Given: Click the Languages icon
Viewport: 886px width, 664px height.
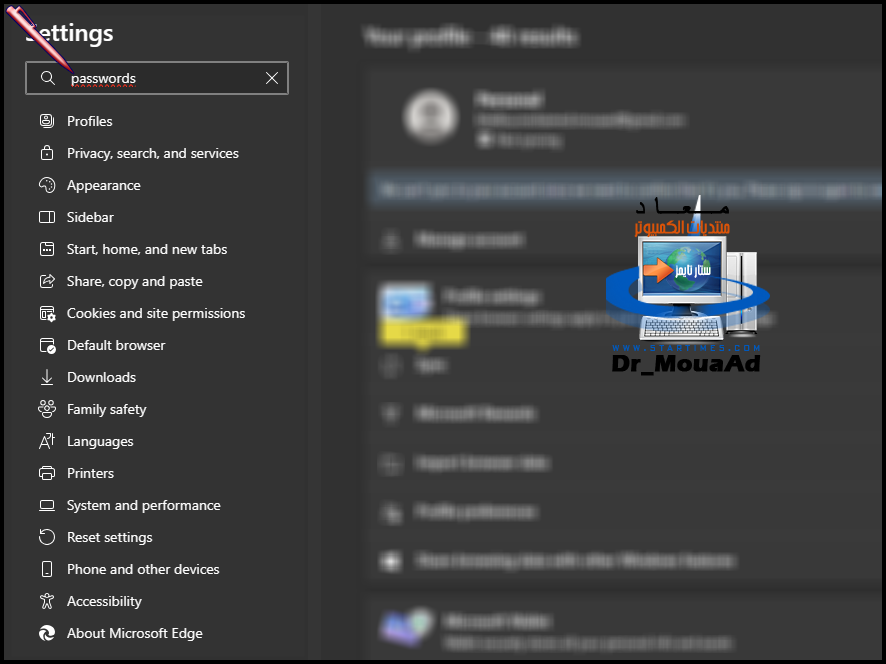Looking at the screenshot, I should (47, 441).
